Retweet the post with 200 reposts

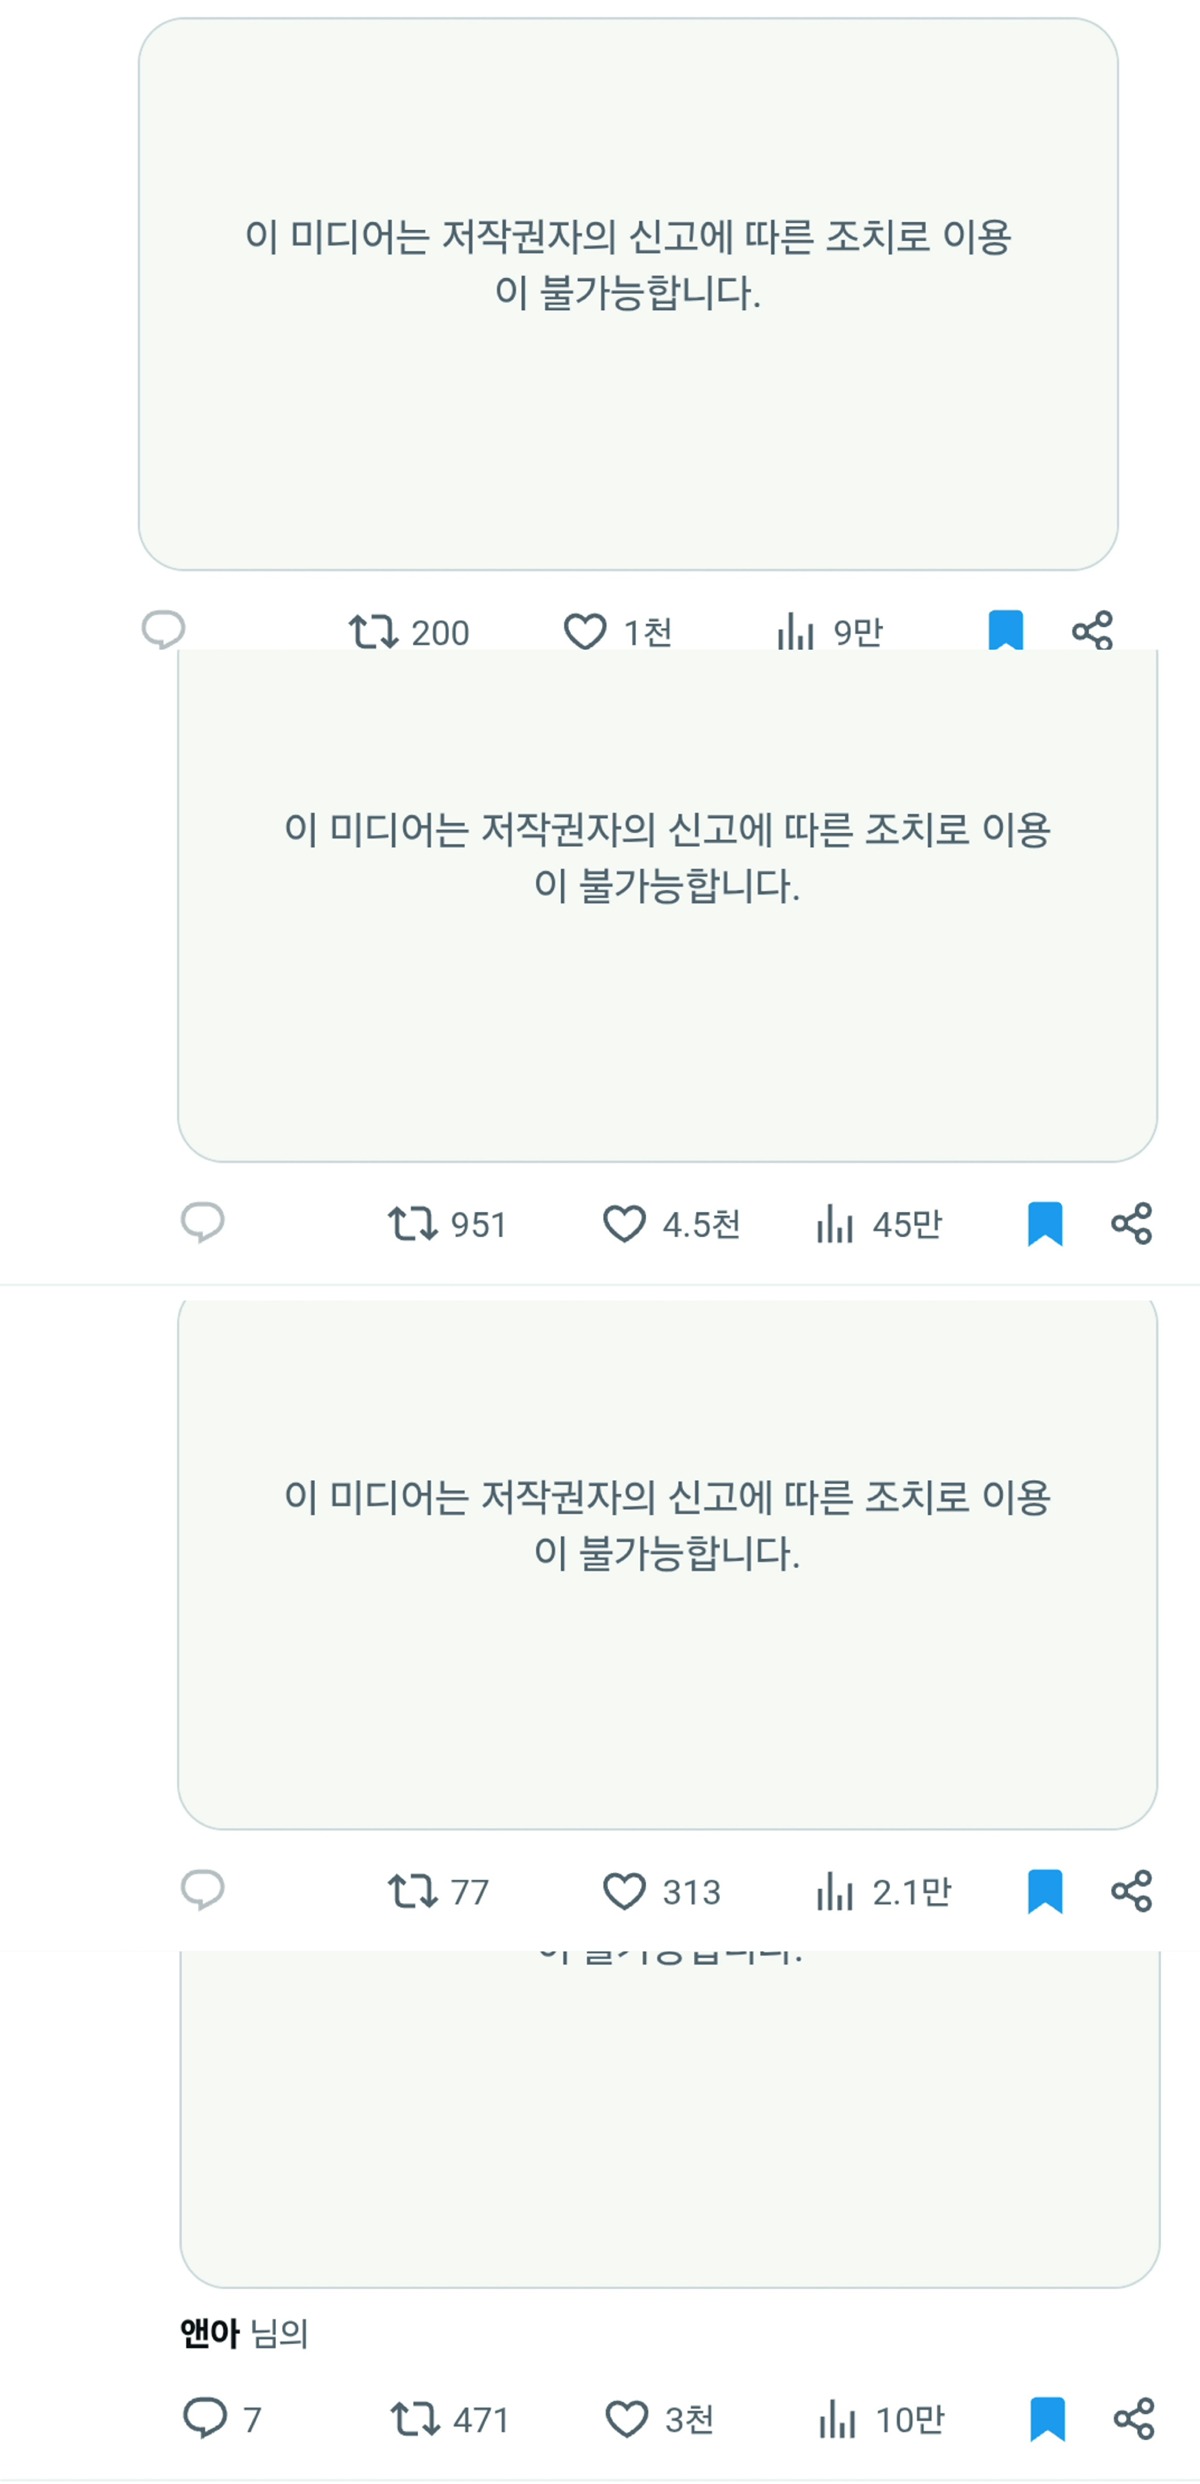pyautogui.click(x=374, y=632)
